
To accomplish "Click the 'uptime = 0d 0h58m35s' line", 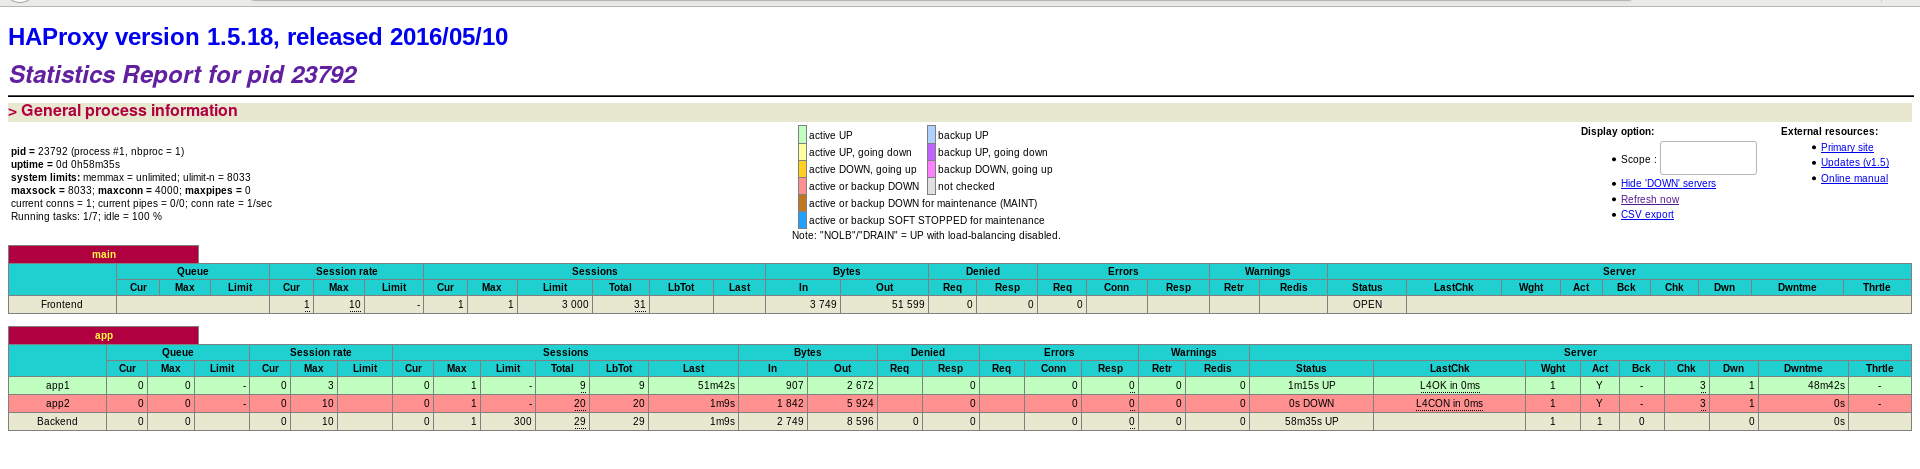I will coord(65,164).
